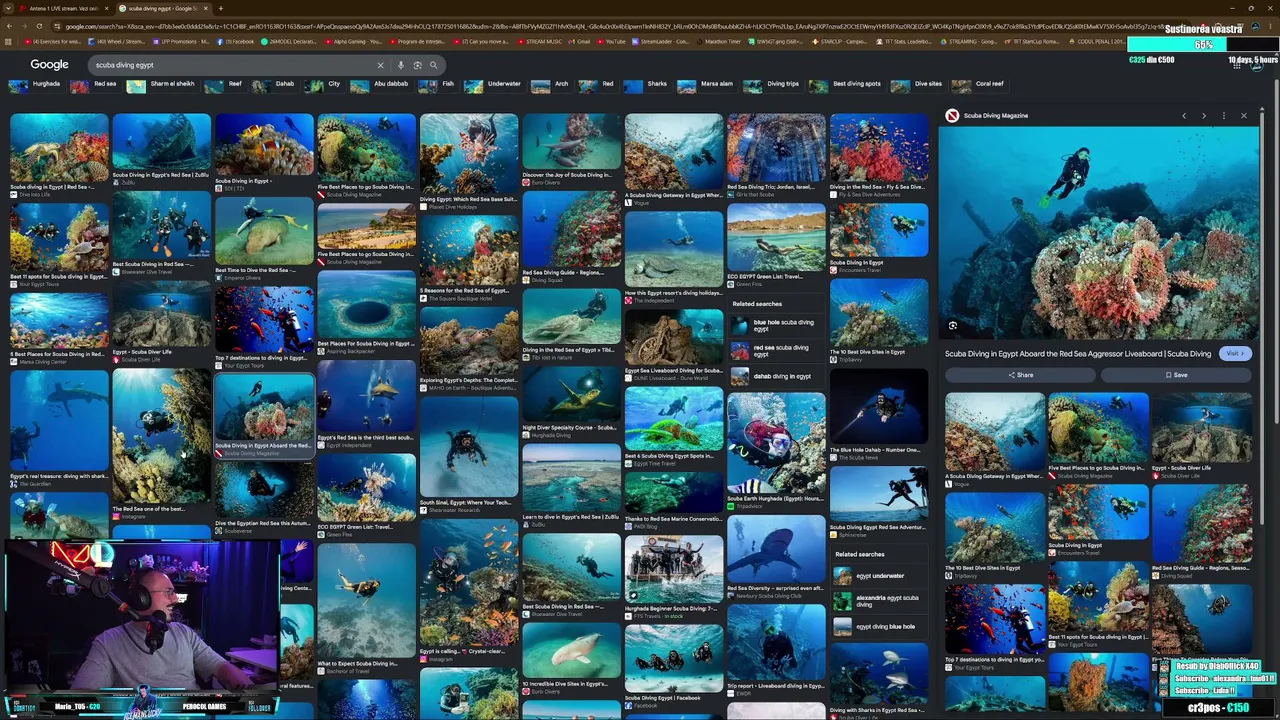
Task: Select the Red sea filter chip
Action: [94, 85]
